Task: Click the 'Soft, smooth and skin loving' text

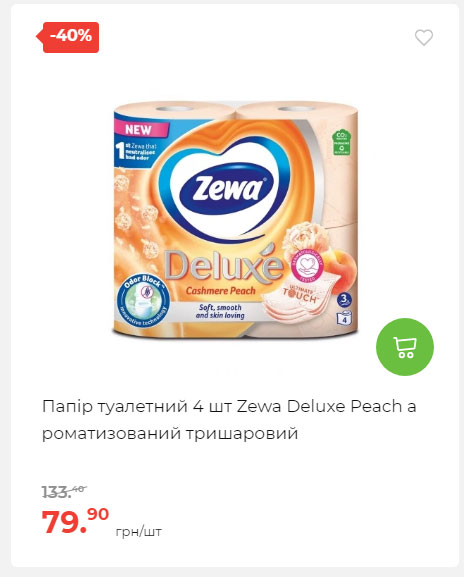Action: [220, 311]
